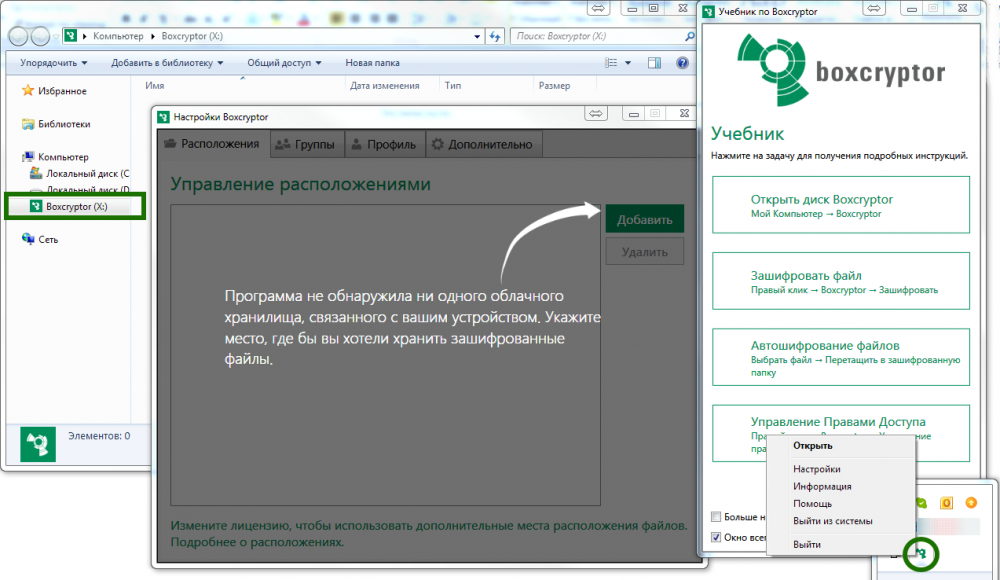Click the orange arrow tray icon
This screenshot has height=580, width=1000.
pos(971,503)
